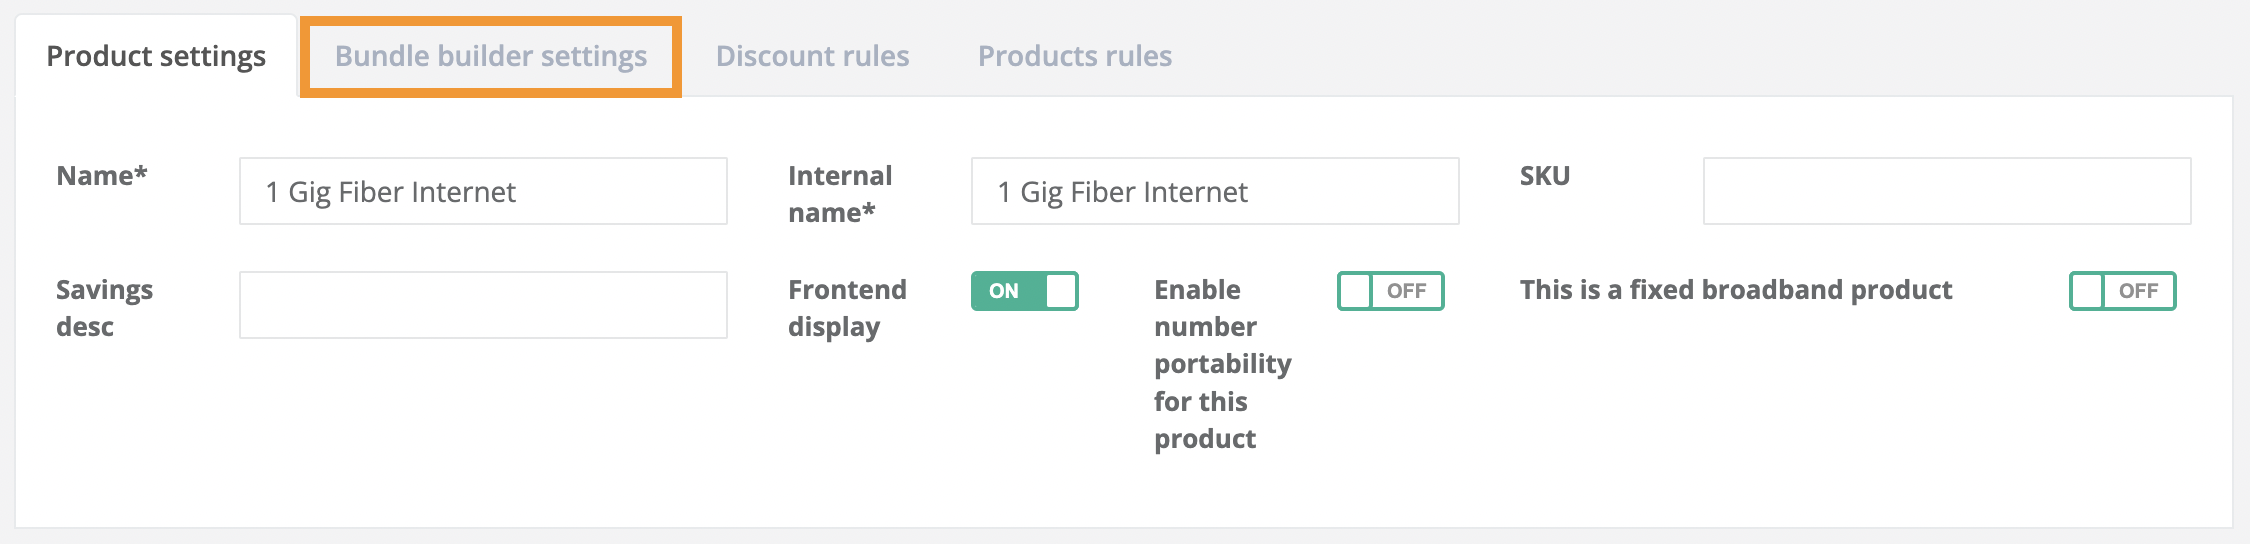Click the white knob on number portability switch

pos(1356,291)
